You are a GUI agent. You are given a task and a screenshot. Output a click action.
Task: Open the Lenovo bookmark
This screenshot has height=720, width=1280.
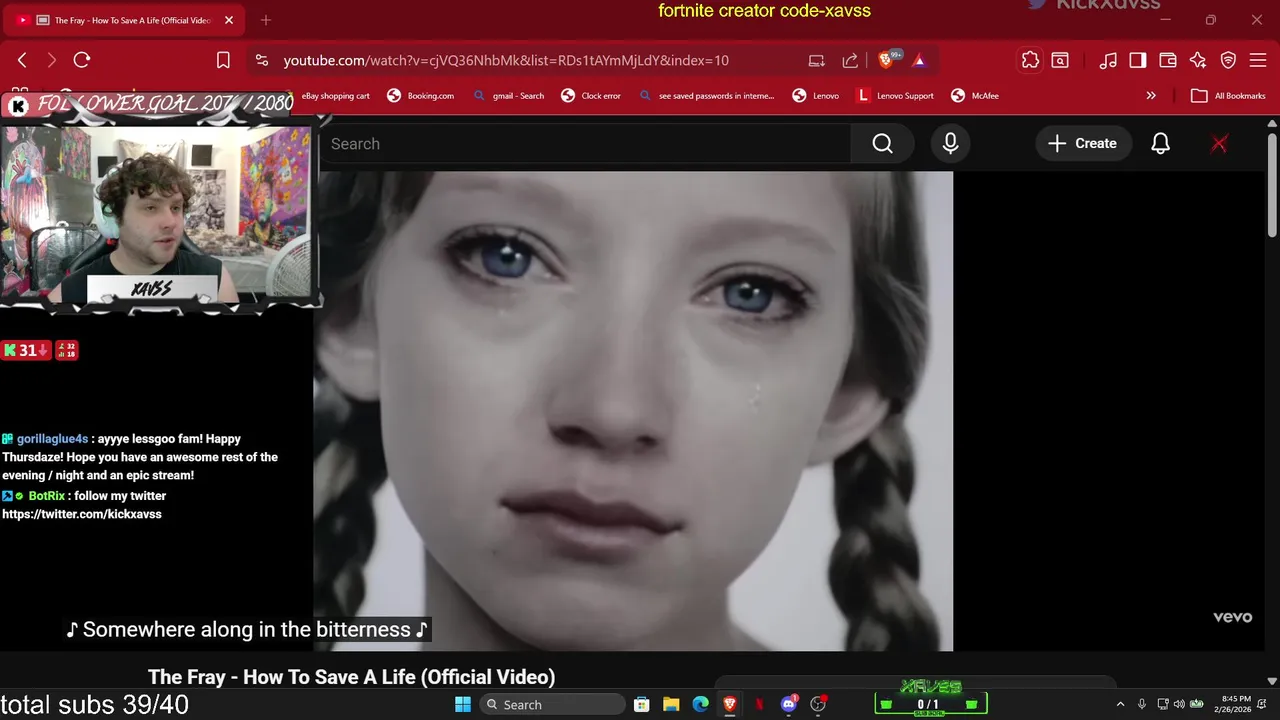click(815, 96)
